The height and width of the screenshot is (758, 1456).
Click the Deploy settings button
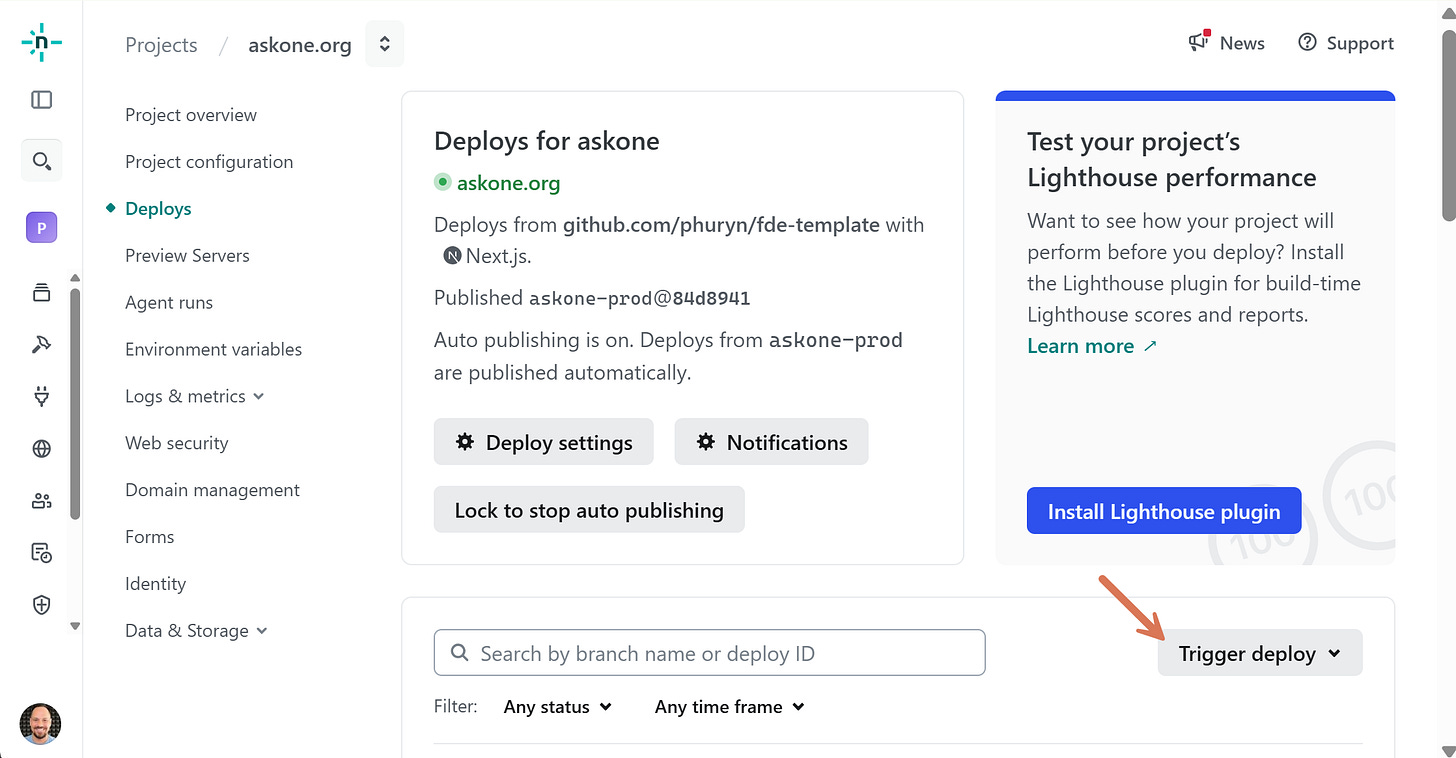click(x=544, y=441)
